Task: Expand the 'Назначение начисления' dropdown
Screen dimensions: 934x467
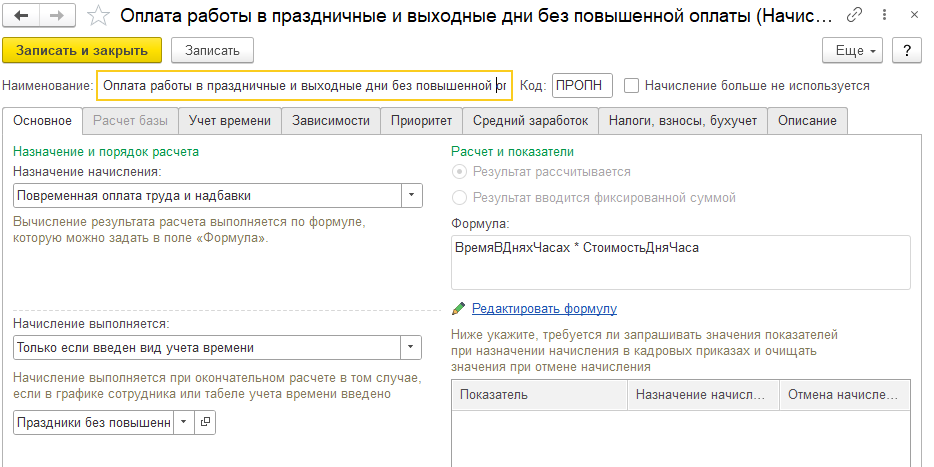Action: pos(411,195)
